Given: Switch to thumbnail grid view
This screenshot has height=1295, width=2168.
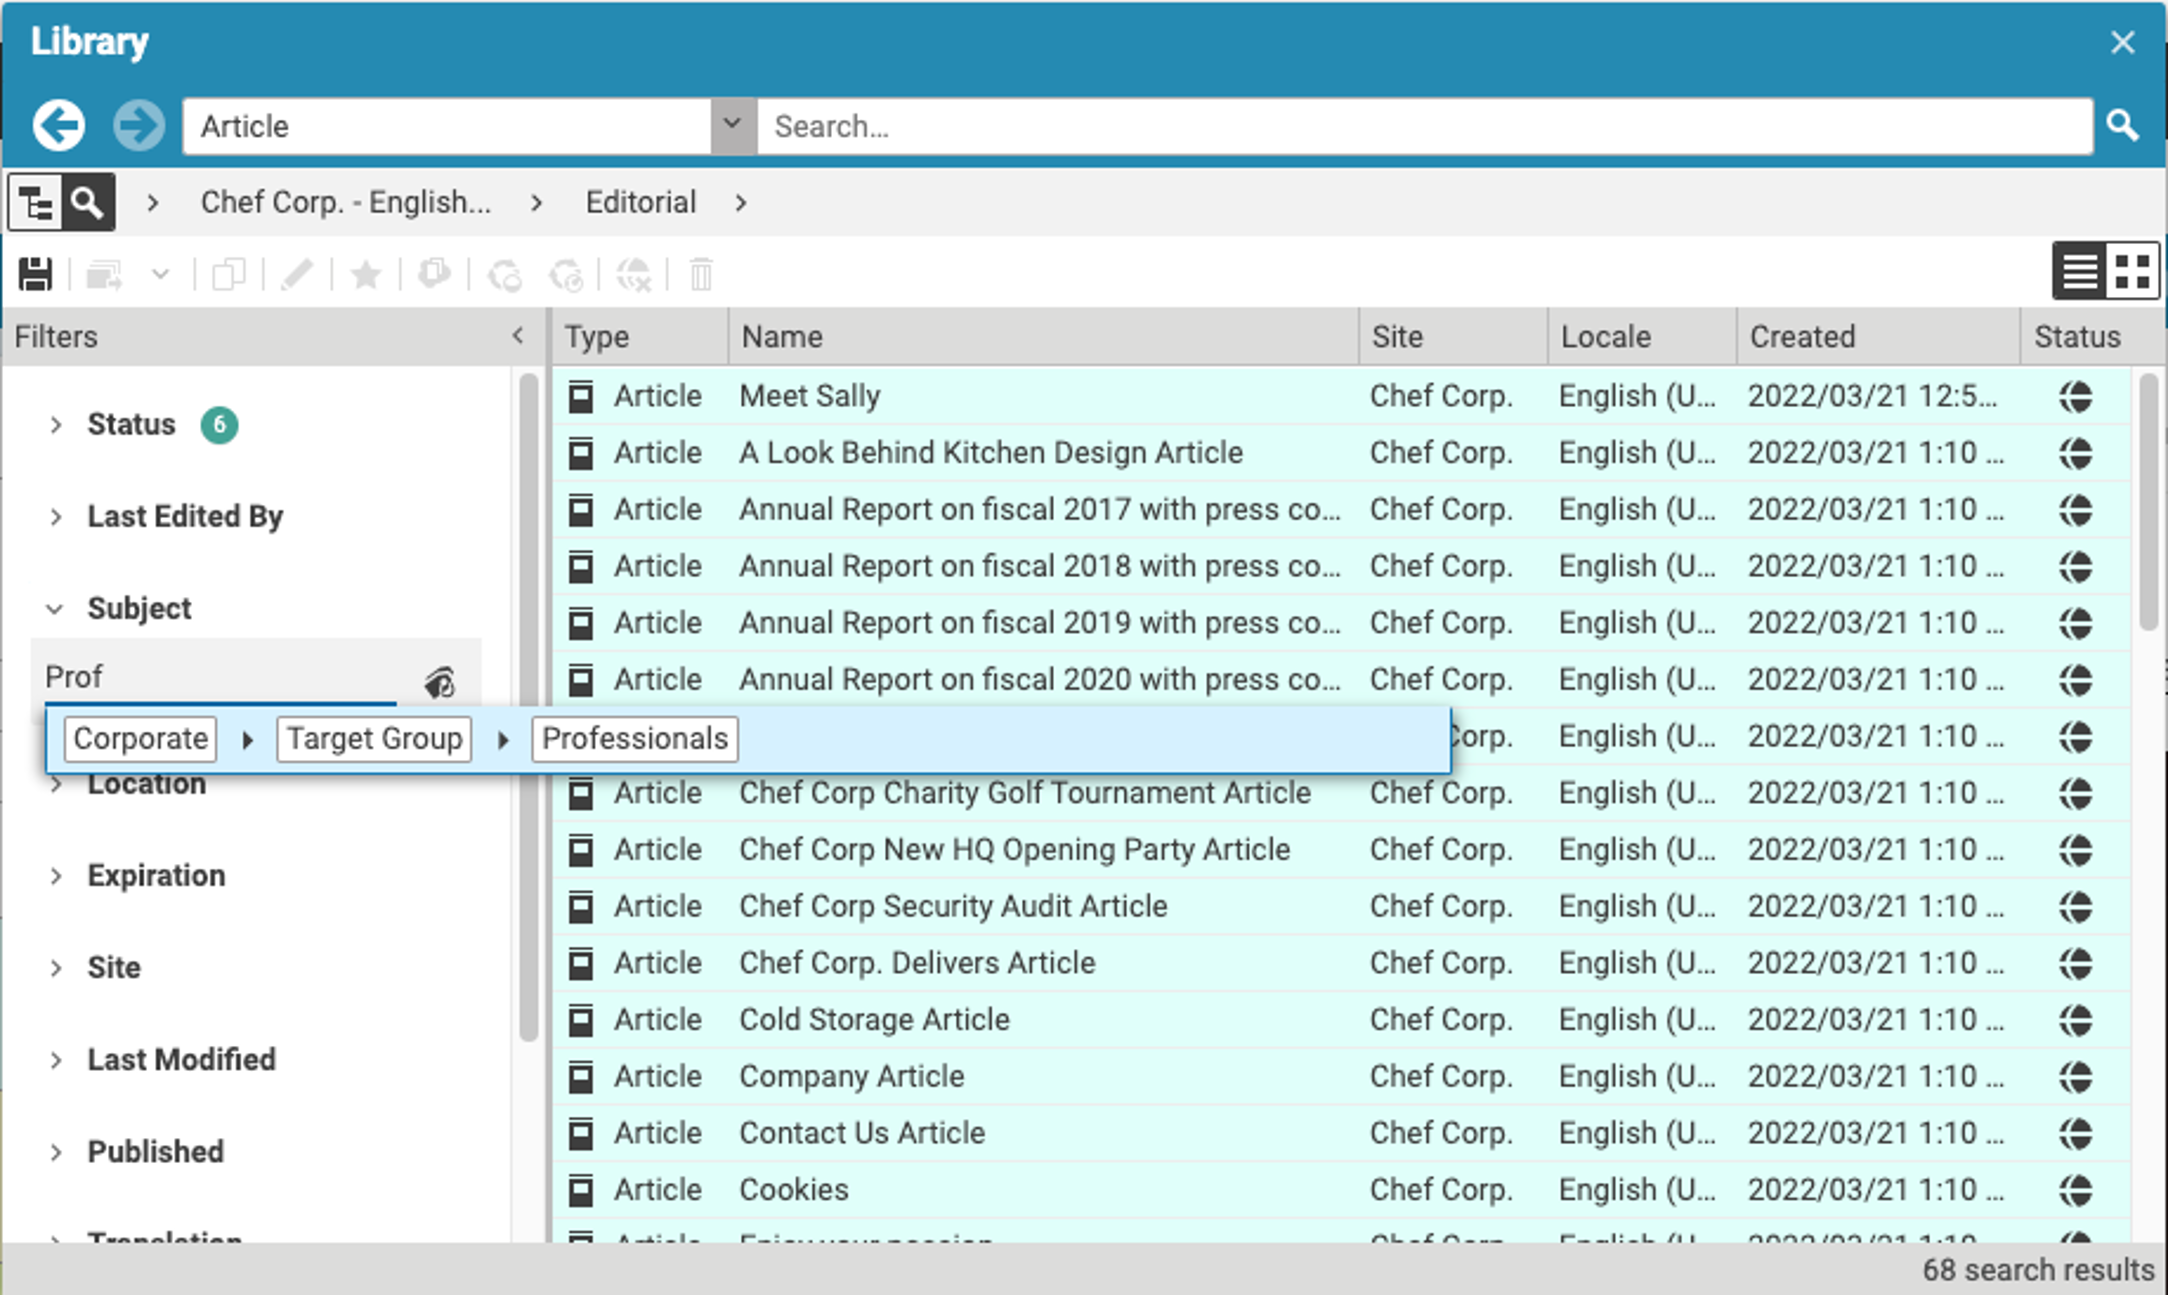Looking at the screenshot, I should (2132, 271).
